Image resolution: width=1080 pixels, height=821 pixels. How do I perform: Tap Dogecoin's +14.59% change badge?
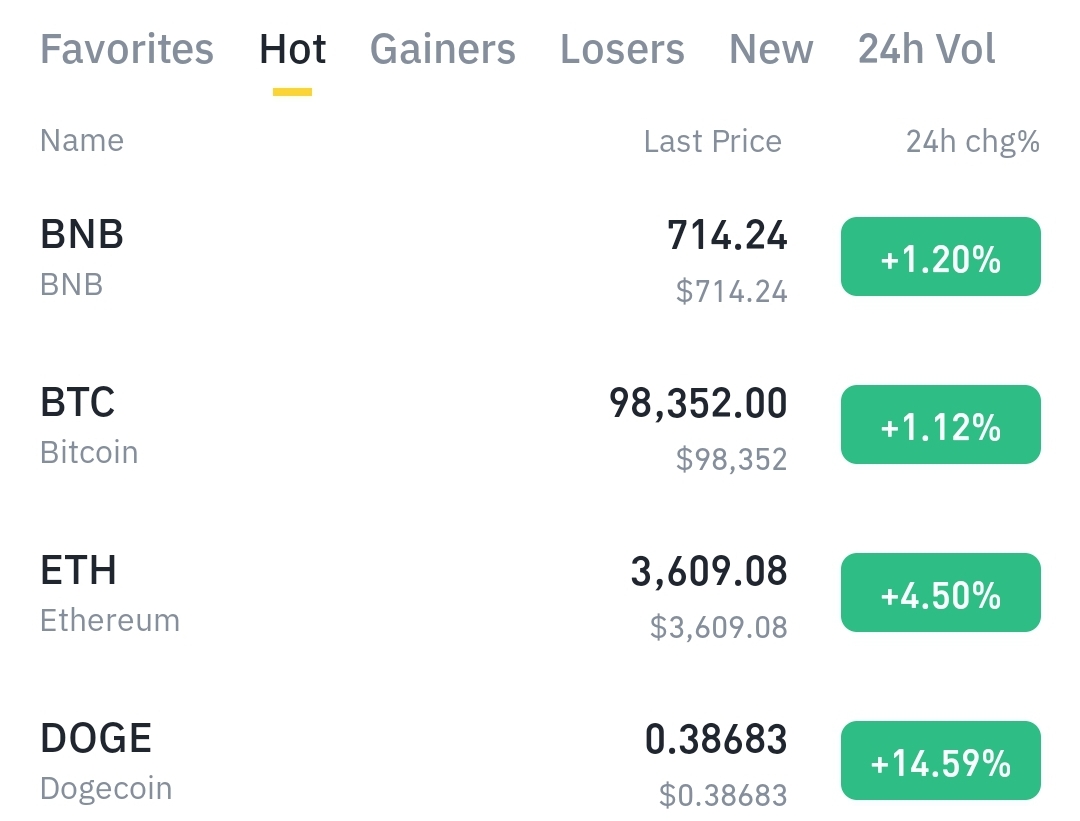(940, 761)
